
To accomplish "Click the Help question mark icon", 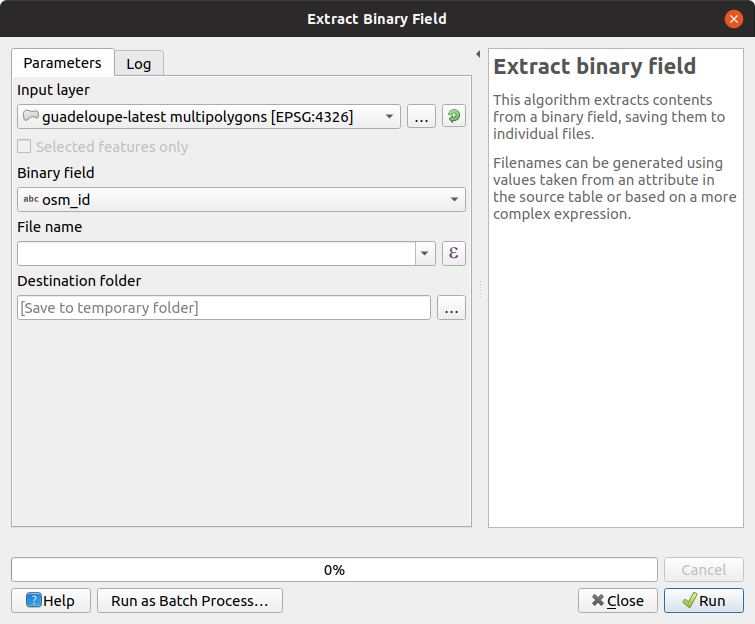I will click(34, 600).
